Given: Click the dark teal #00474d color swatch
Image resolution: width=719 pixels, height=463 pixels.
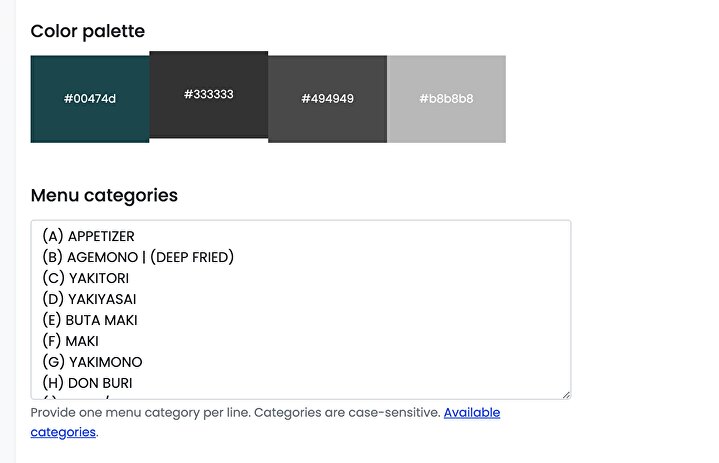Looking at the screenshot, I should [90, 99].
